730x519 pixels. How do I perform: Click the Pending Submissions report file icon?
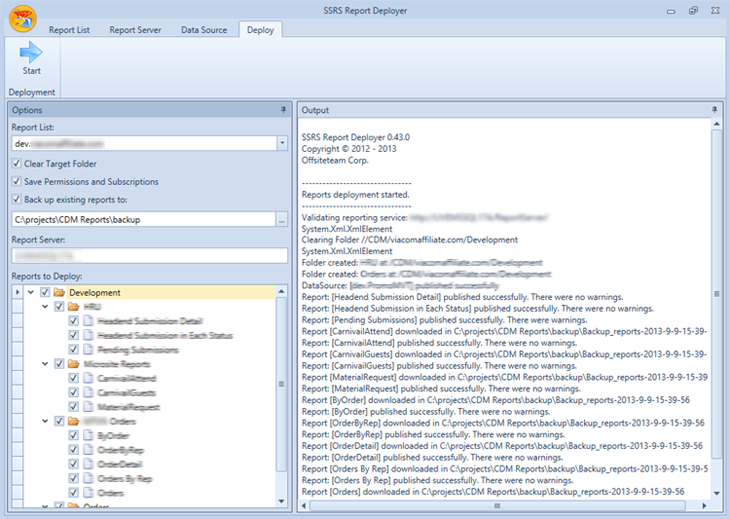pyautogui.click(x=88, y=350)
